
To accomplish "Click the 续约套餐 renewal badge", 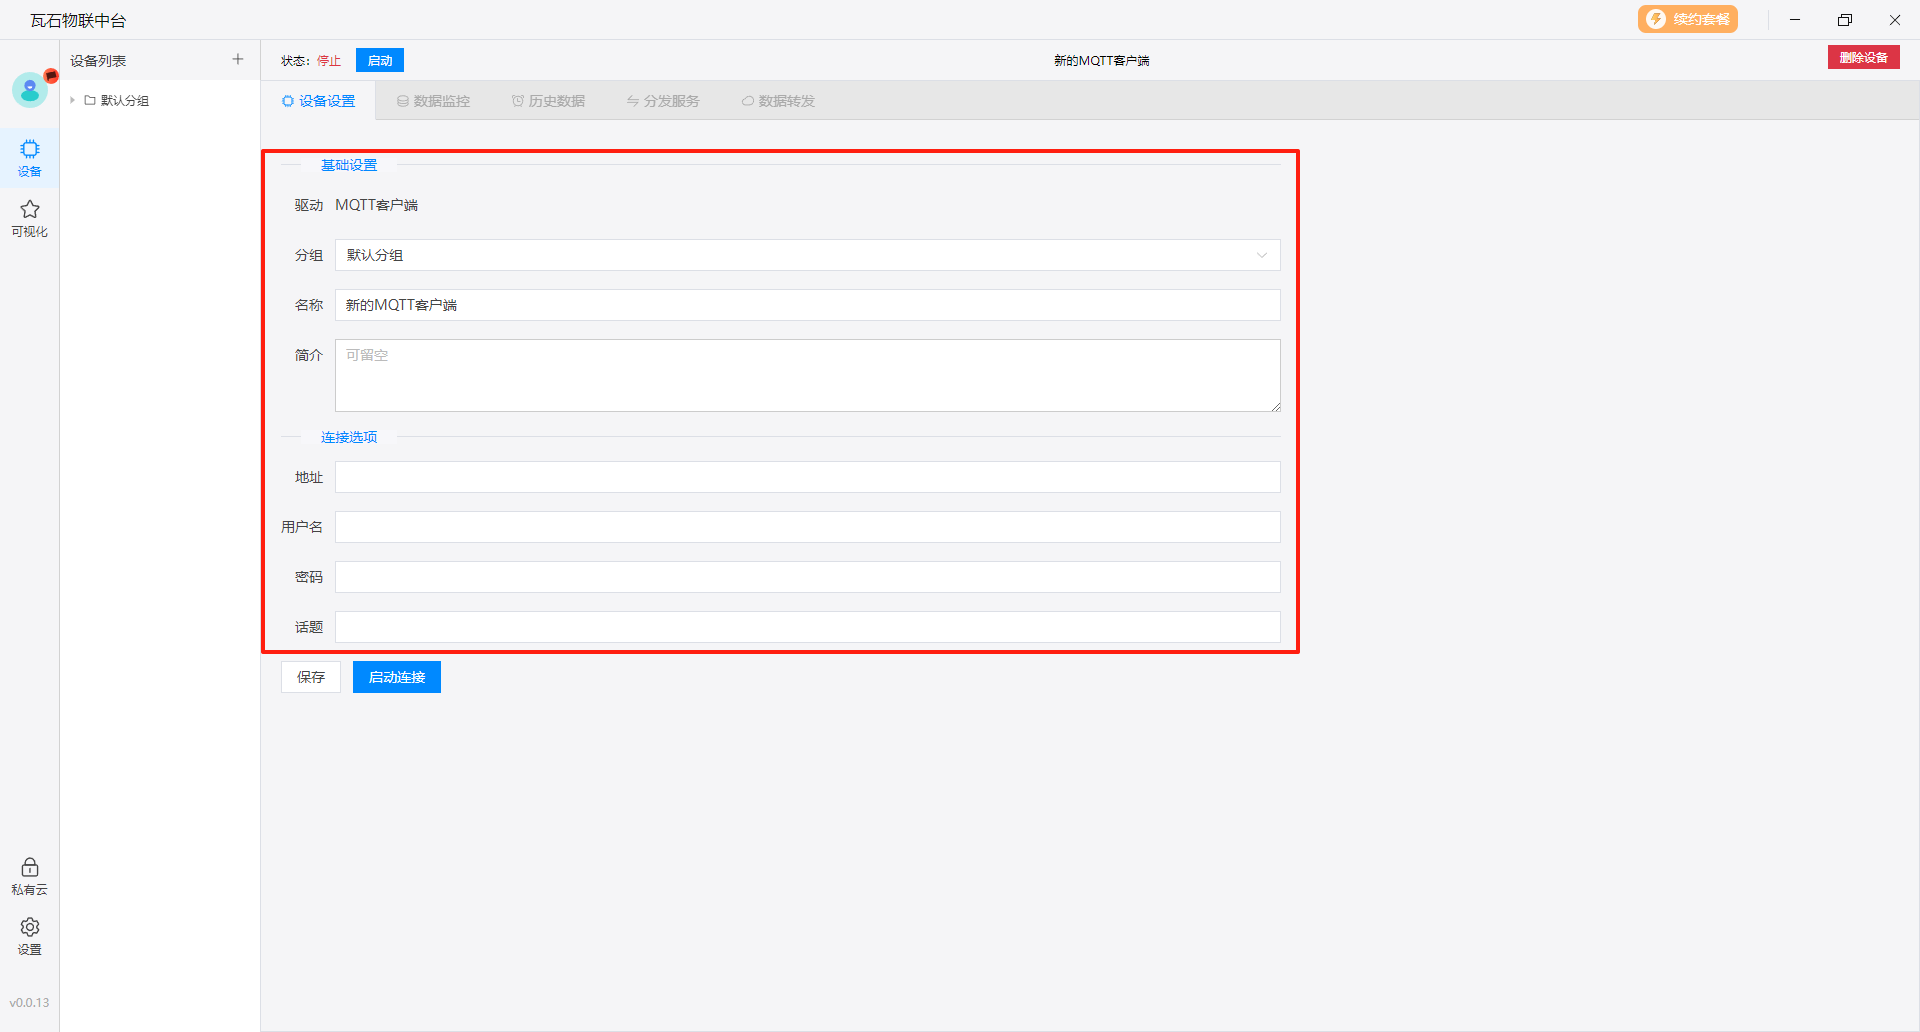I will tap(1687, 20).
